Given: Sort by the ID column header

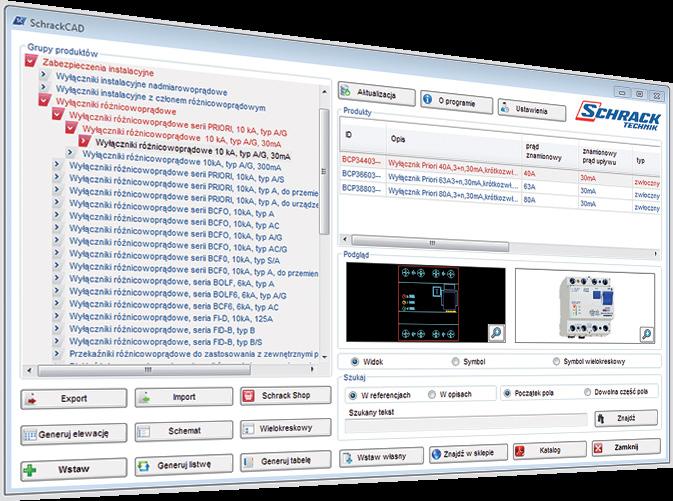Looking at the screenshot, I should tap(363, 136).
